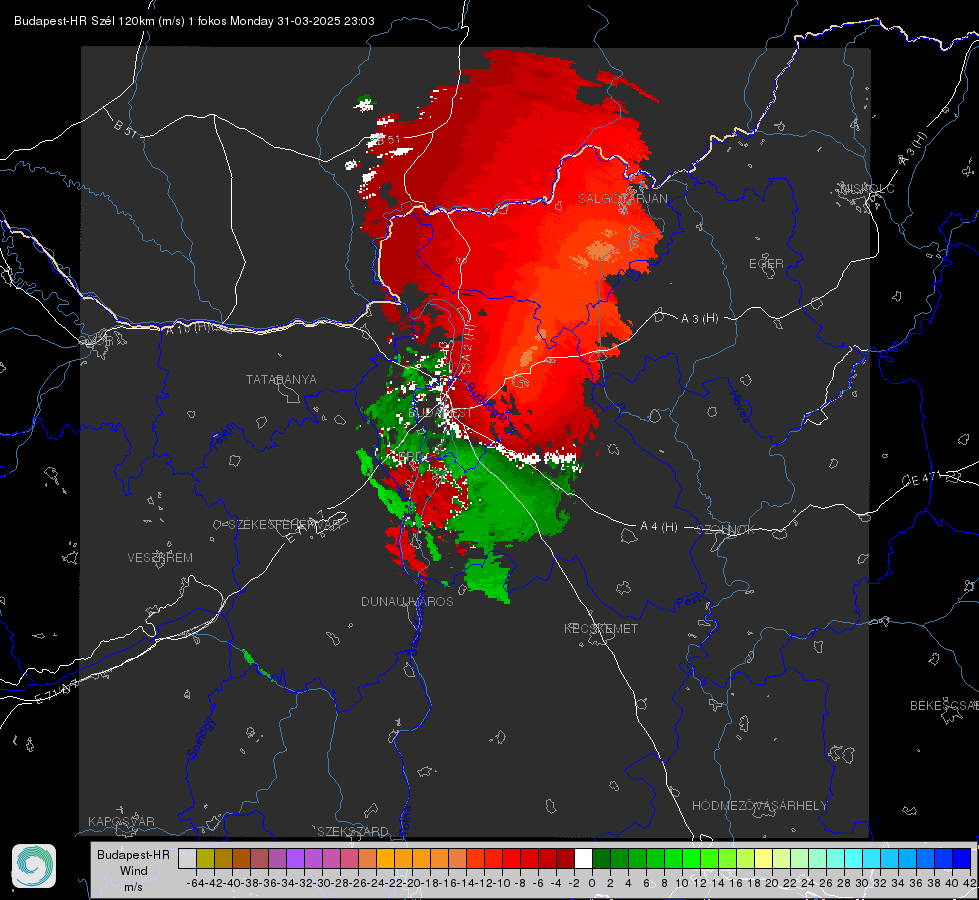Click the white swatch in wind legend

583,858
